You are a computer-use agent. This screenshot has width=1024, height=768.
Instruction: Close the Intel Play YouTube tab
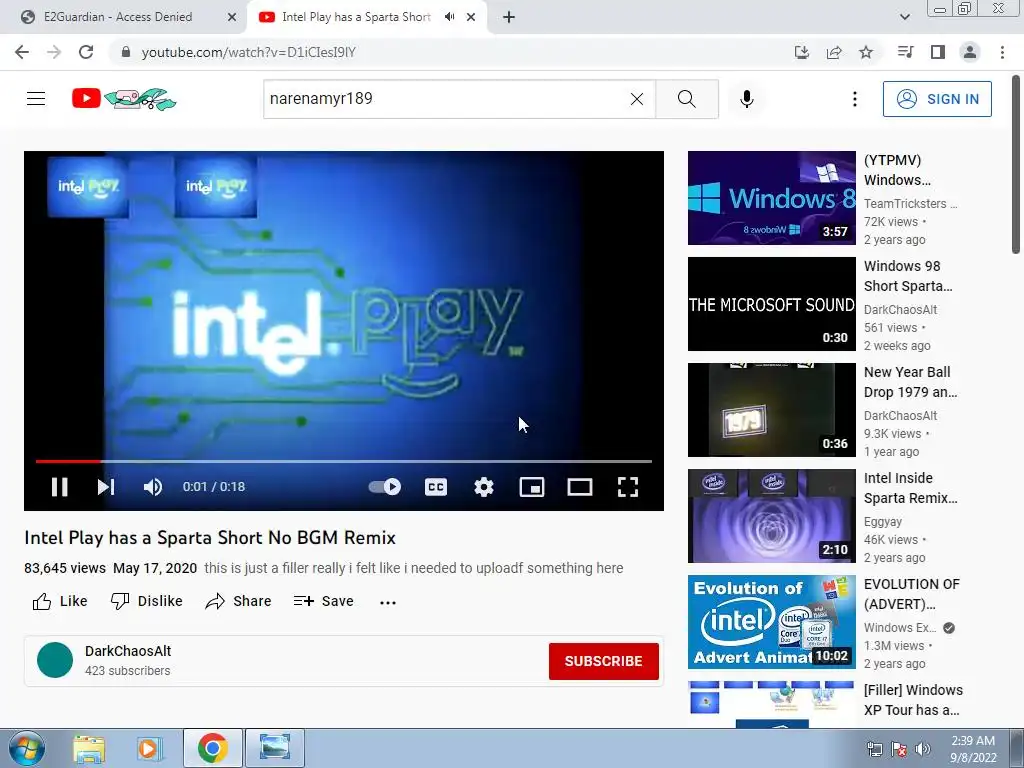tap(471, 17)
